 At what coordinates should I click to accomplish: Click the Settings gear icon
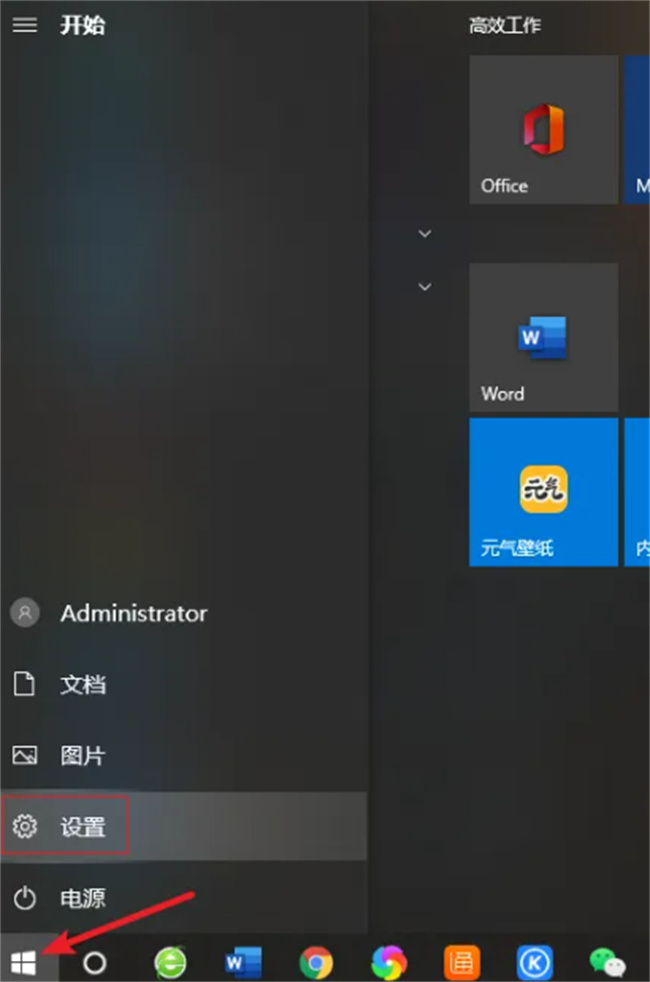[x=25, y=827]
